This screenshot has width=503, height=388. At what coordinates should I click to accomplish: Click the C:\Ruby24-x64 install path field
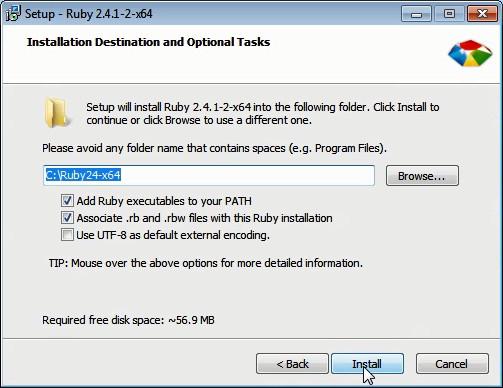(209, 175)
